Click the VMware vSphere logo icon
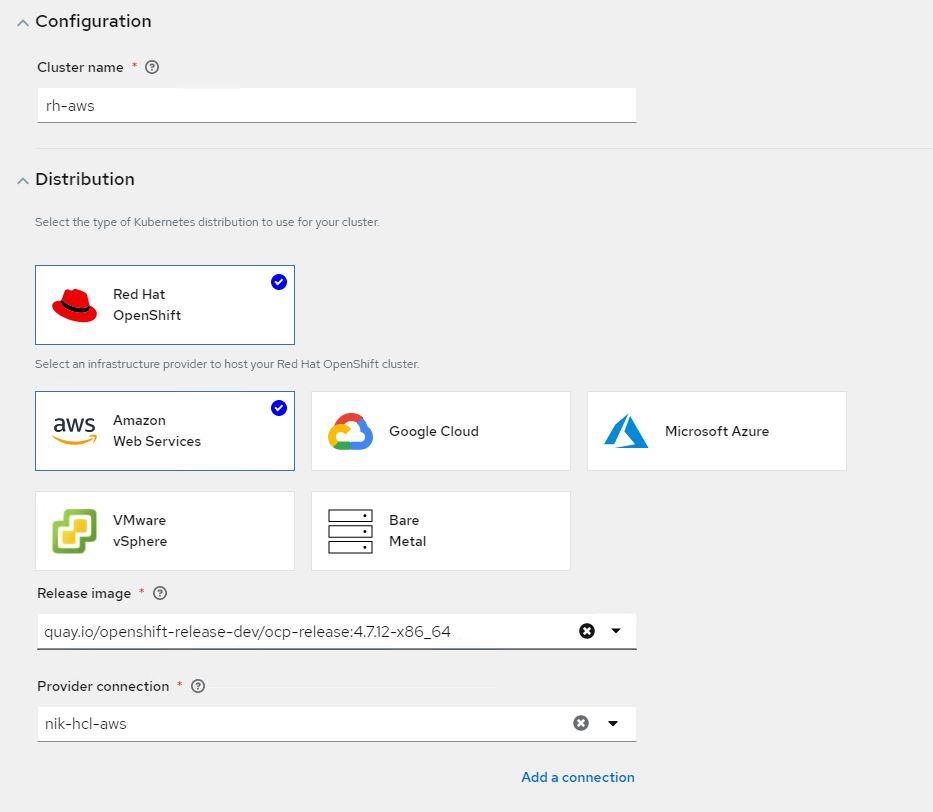 [x=74, y=531]
